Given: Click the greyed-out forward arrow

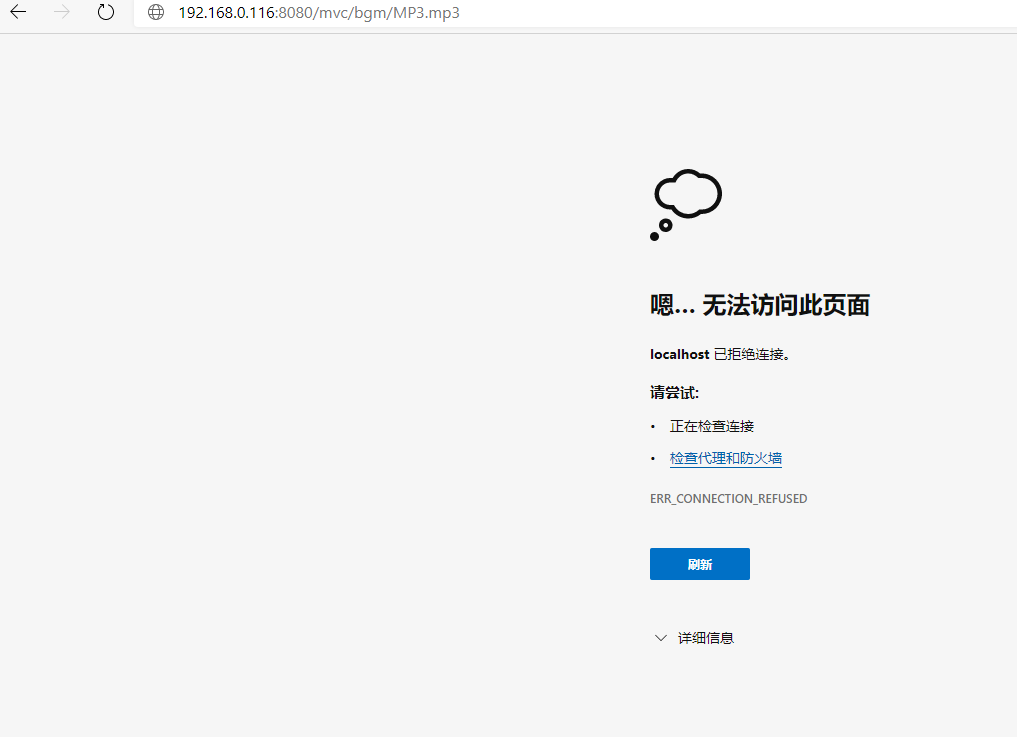Looking at the screenshot, I should (x=62, y=12).
